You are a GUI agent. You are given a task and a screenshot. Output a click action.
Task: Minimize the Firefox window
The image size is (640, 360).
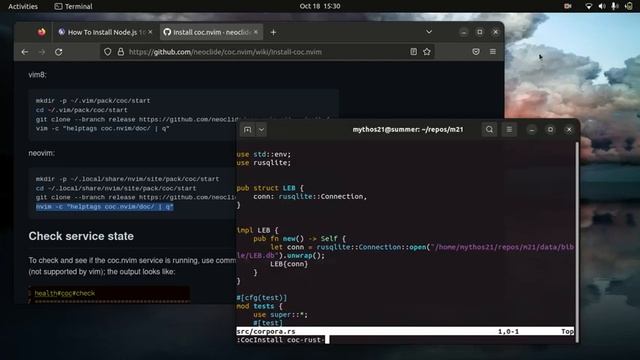coord(463,32)
